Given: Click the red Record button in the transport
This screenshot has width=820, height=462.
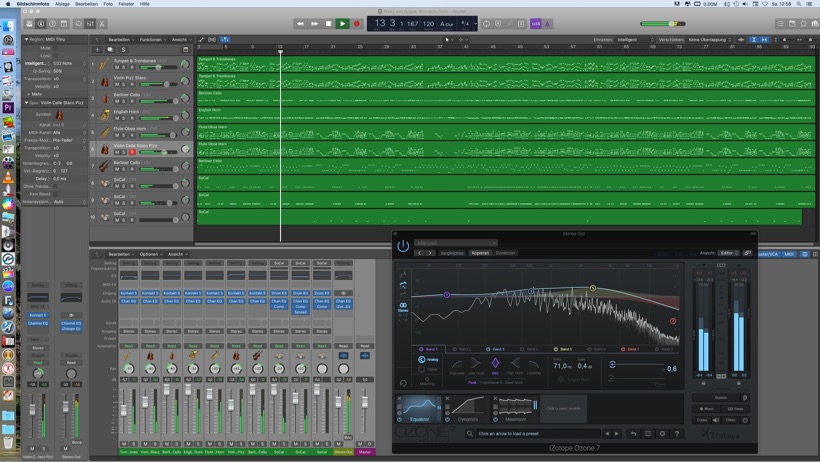Looking at the screenshot, I should click(356, 23).
